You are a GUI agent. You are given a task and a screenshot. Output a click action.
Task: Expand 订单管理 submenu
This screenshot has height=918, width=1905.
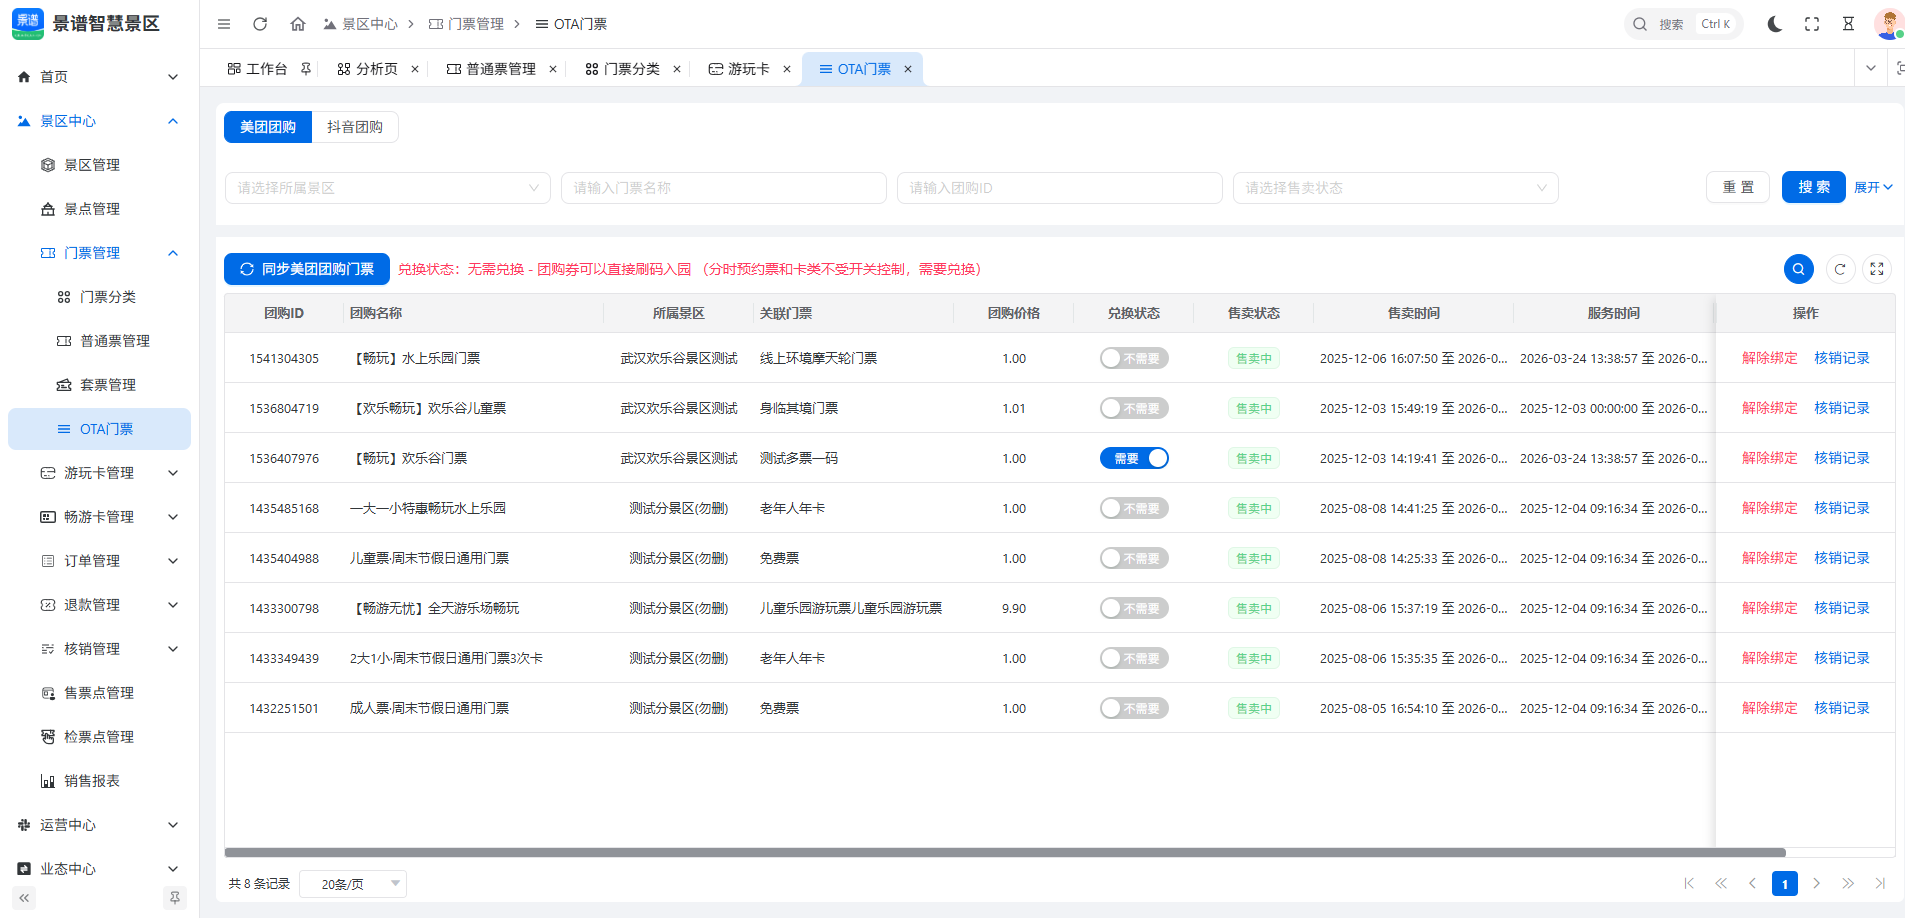[99, 561]
